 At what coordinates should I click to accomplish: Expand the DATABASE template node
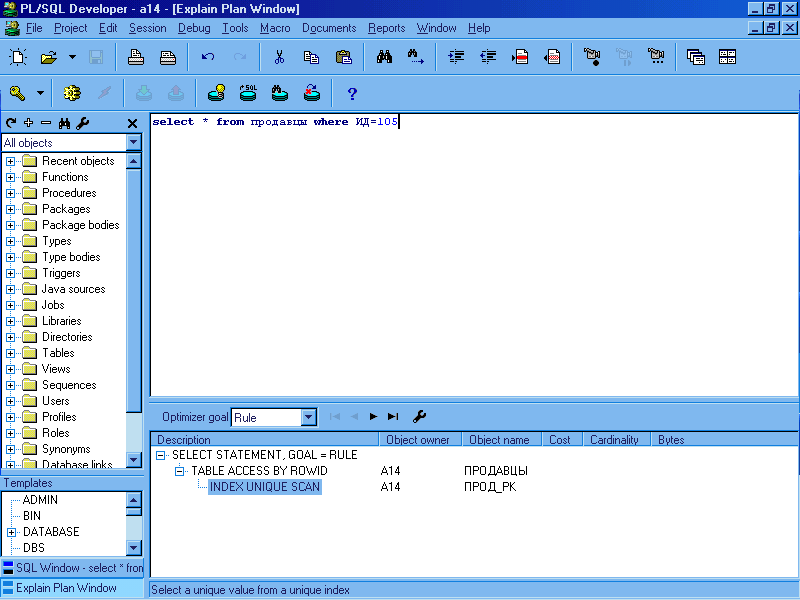coord(11,532)
